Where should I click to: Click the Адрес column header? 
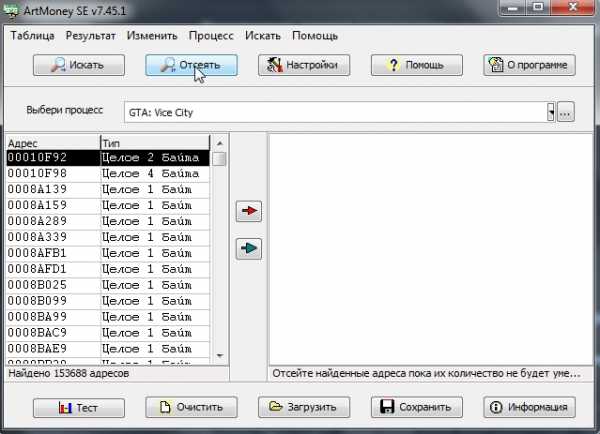point(53,143)
